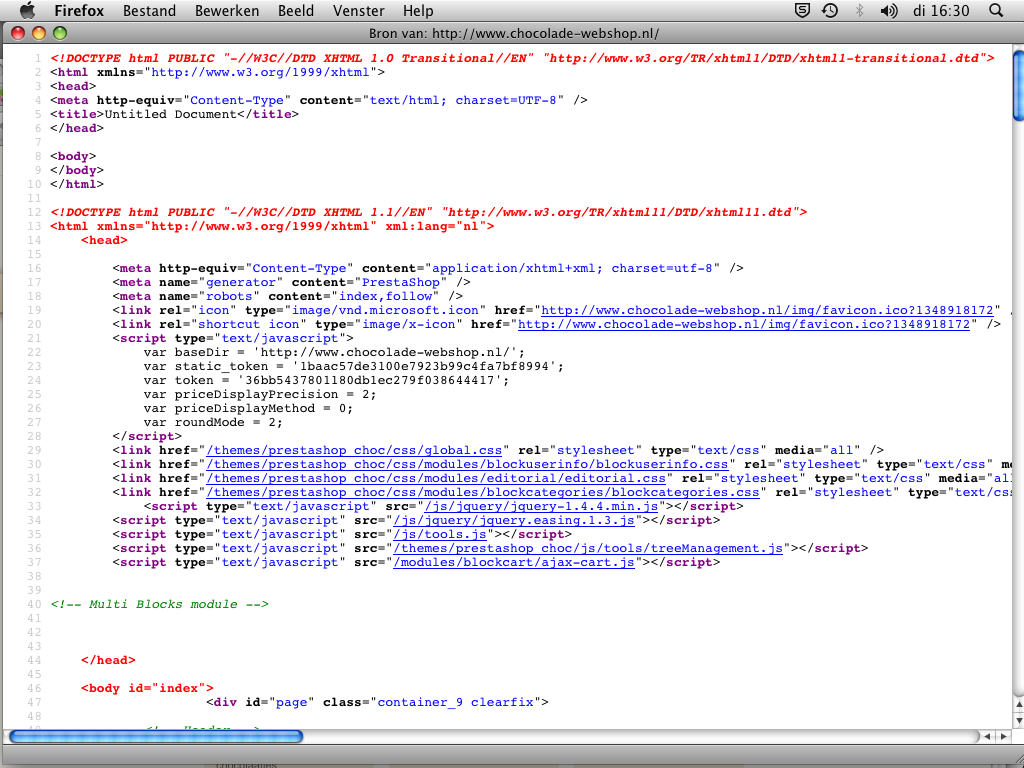
Task: Open the volume control in menu bar
Action: [889, 10]
